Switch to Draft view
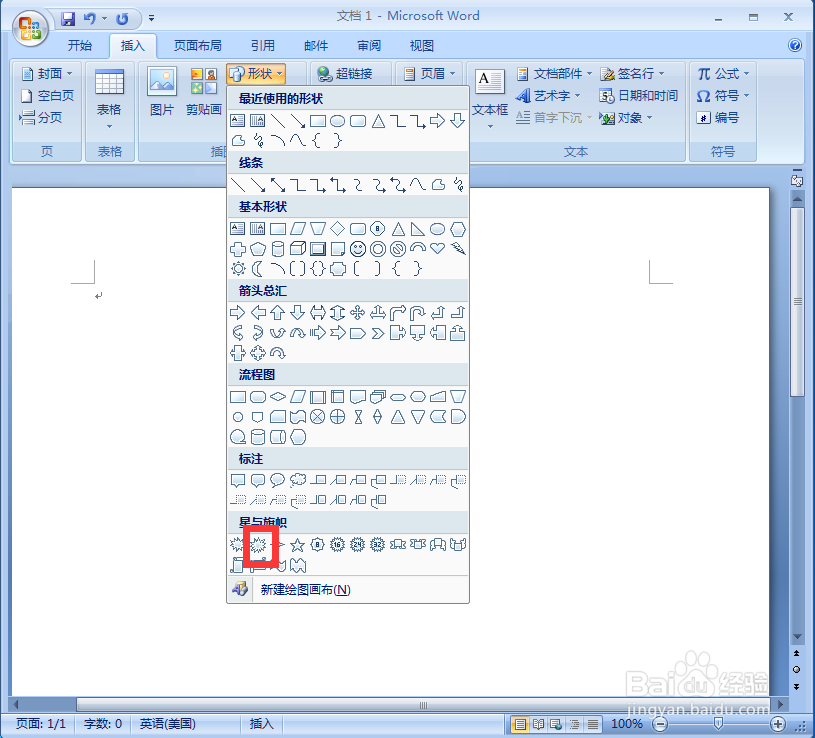 point(593,724)
